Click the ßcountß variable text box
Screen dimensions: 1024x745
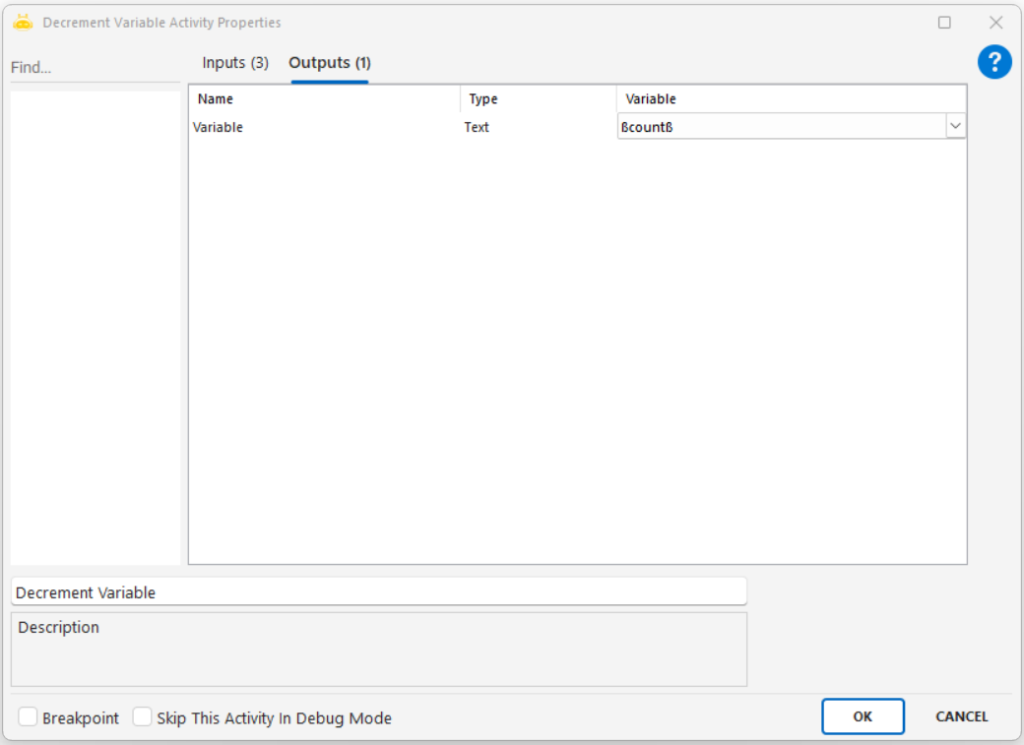[781, 127]
